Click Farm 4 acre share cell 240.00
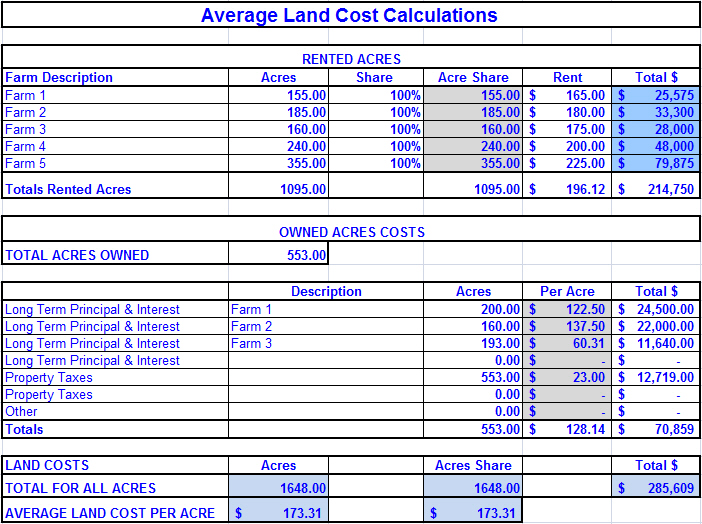The height and width of the screenshot is (524, 702). pos(473,146)
